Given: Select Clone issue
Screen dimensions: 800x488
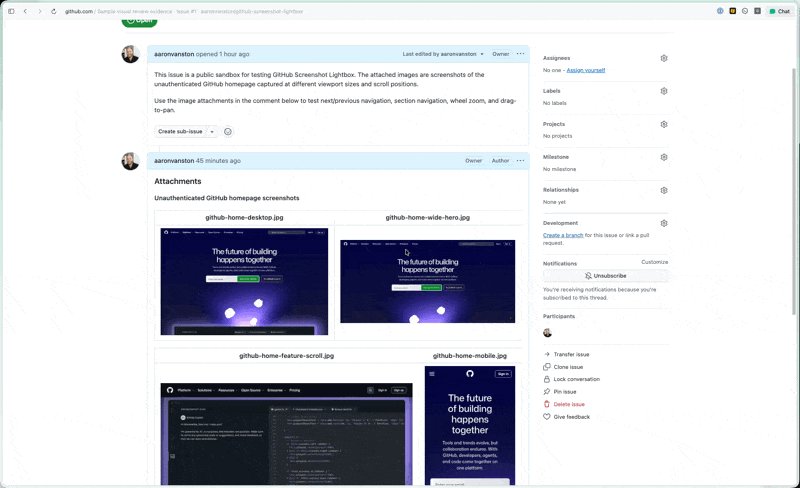Looking at the screenshot, I should pyautogui.click(x=563, y=367).
